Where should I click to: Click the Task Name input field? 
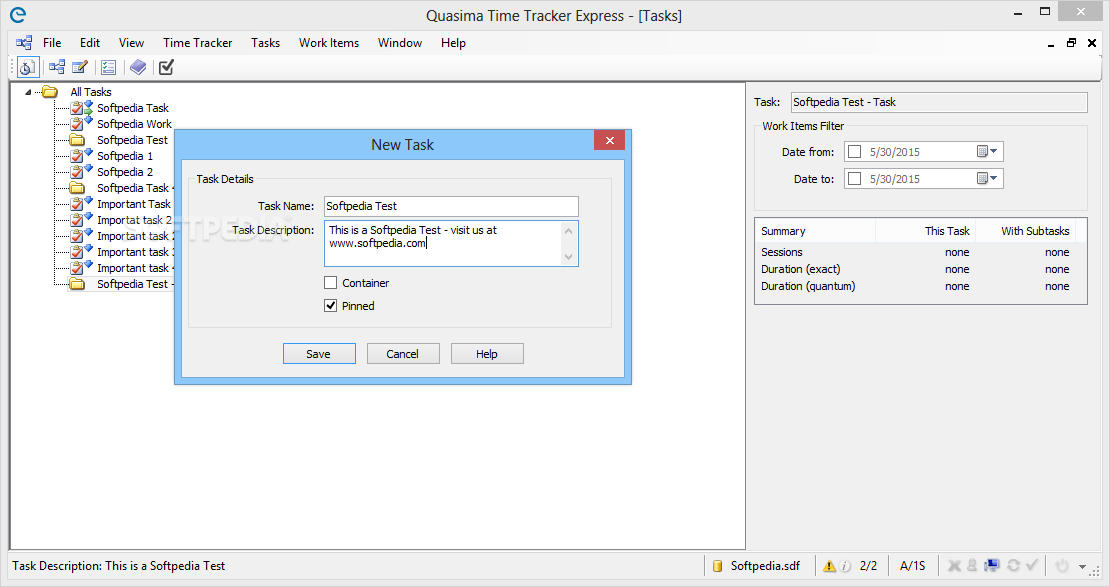coord(451,206)
